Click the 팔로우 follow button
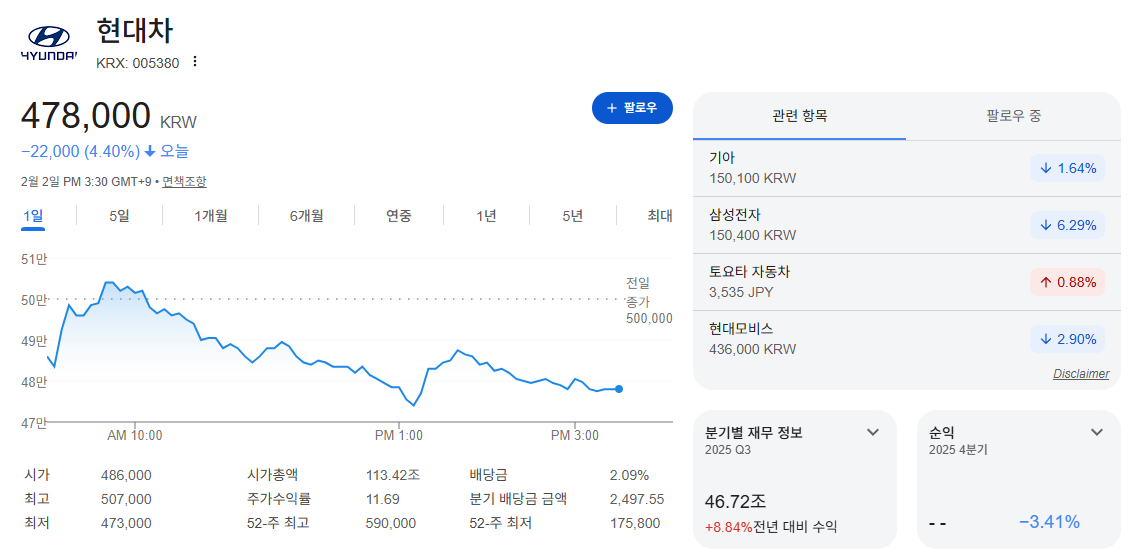 point(632,108)
